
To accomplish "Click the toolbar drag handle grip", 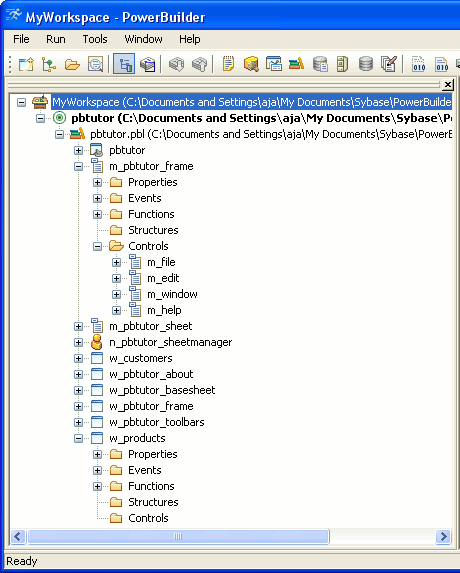I will pyautogui.click(x=10, y=64).
